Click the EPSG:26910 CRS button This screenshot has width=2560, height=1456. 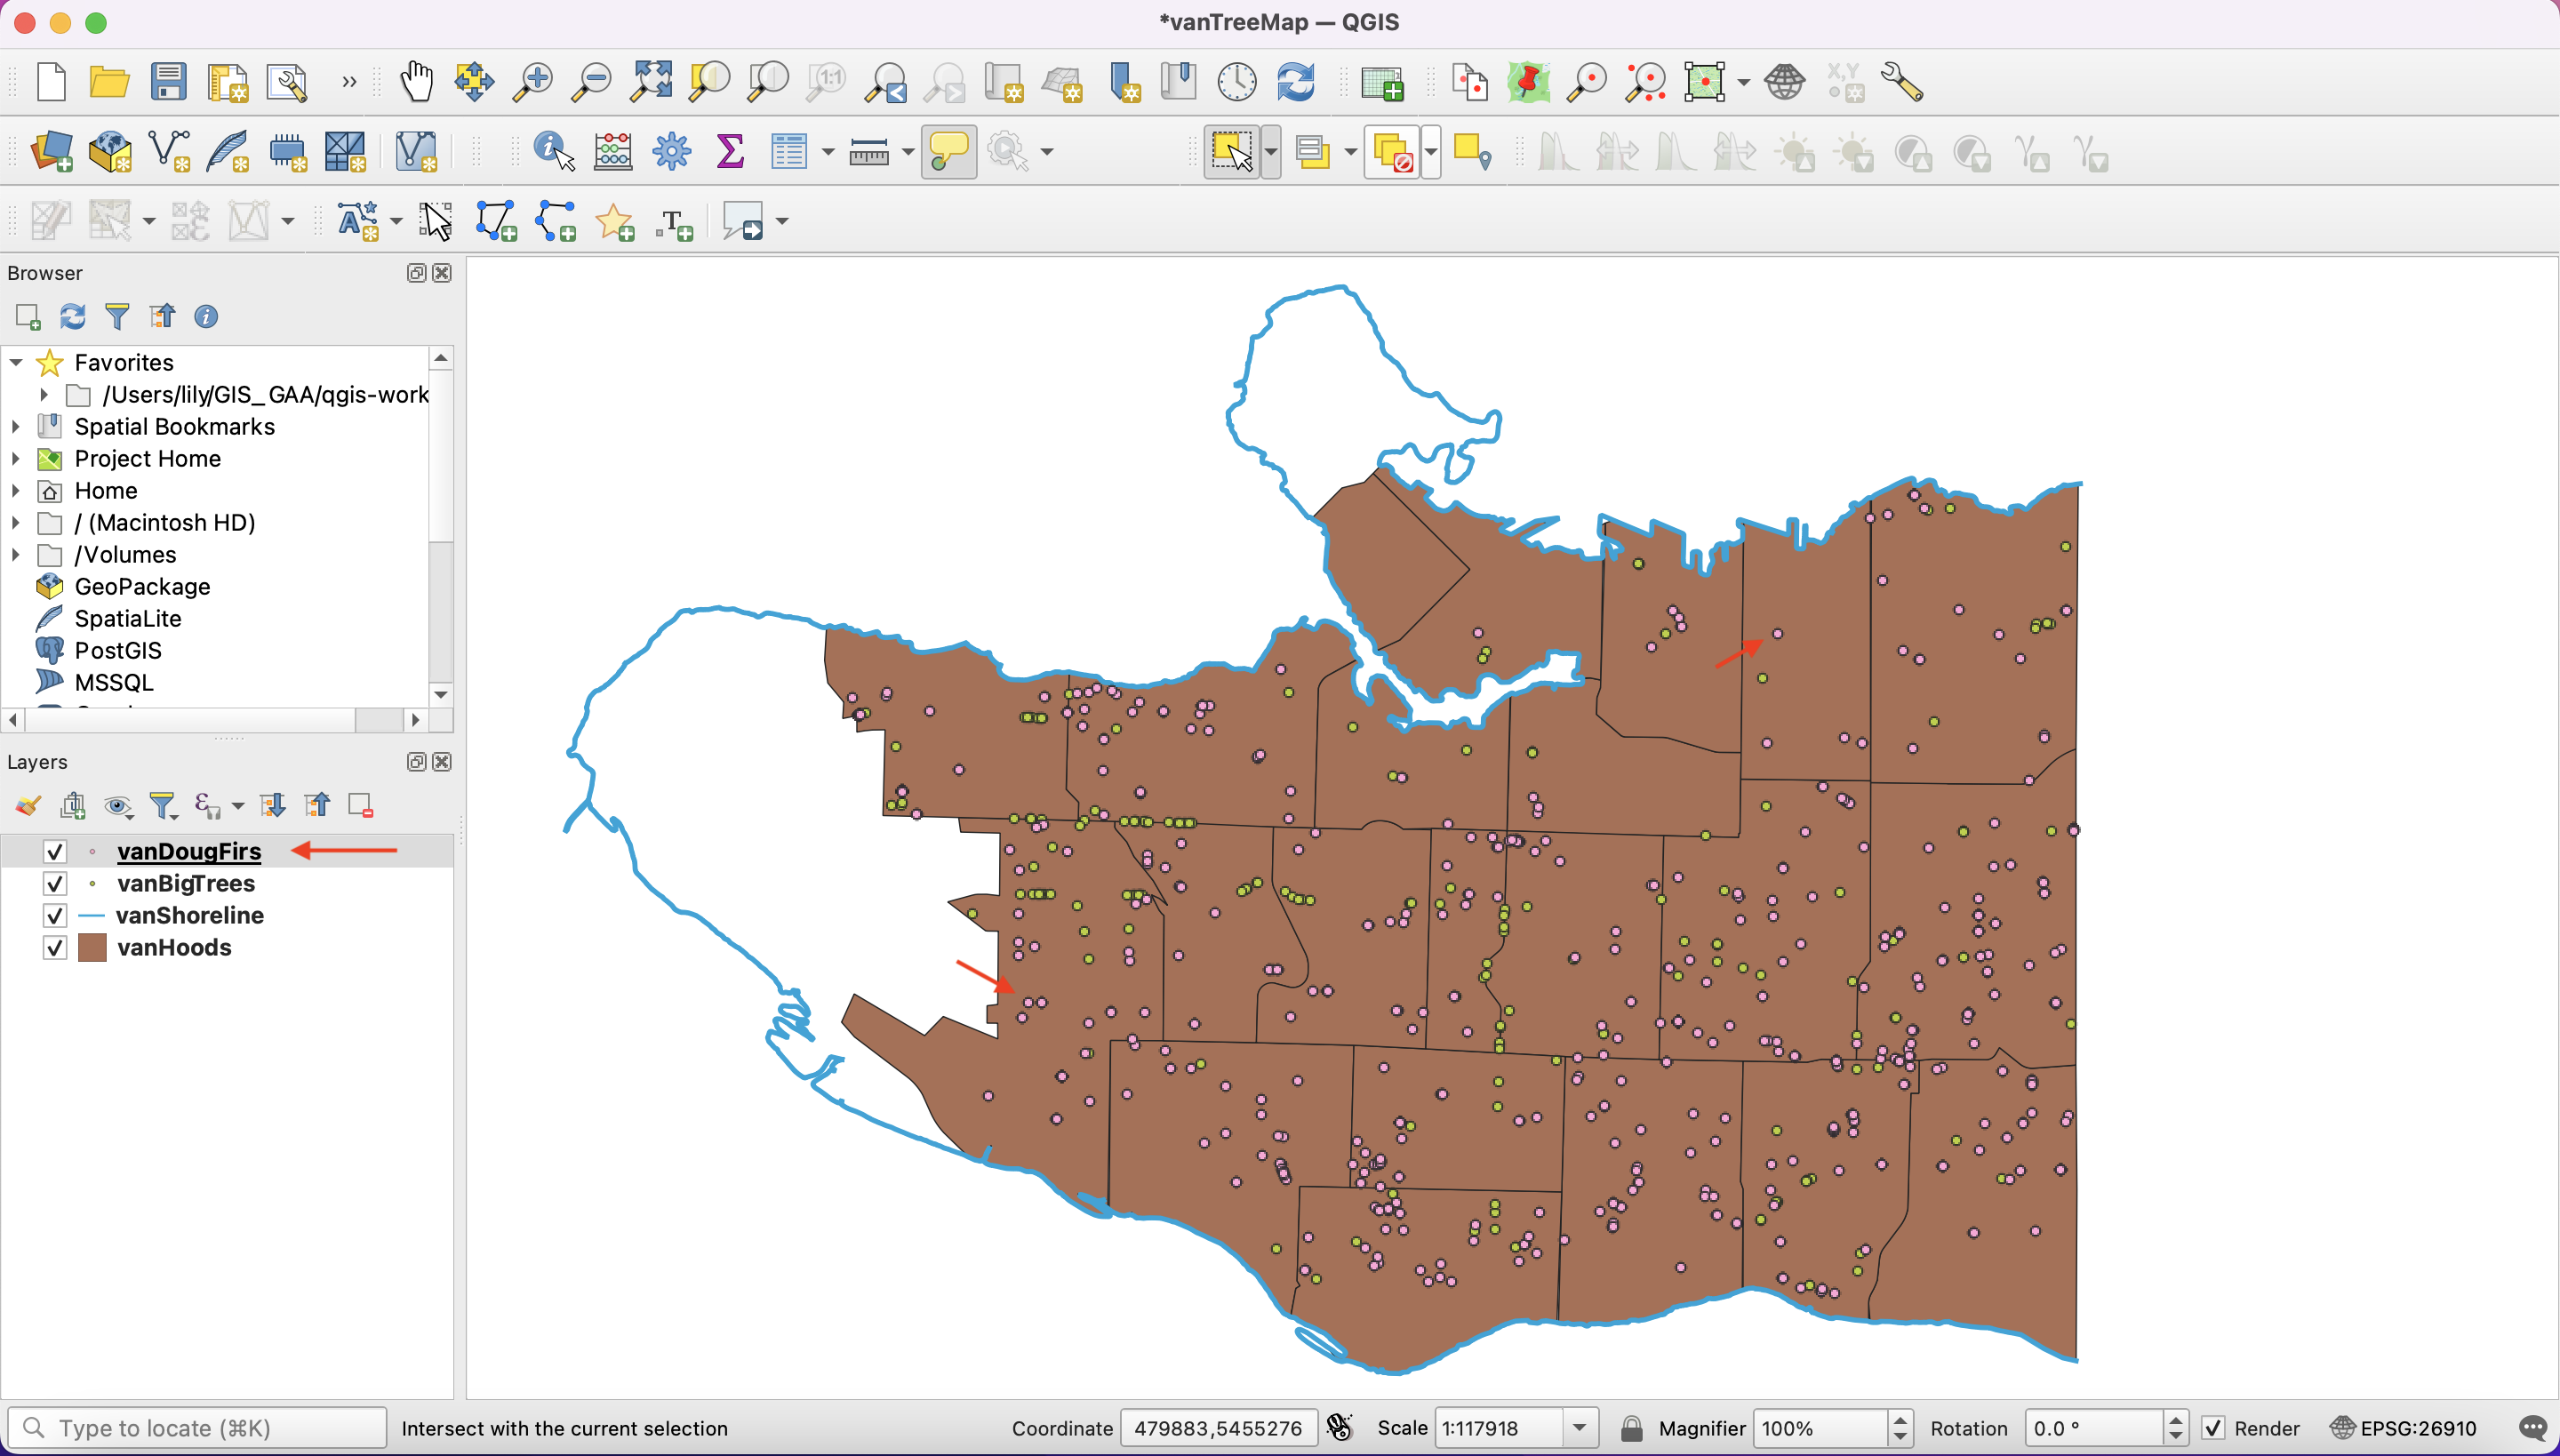pyautogui.click(x=2404, y=1428)
